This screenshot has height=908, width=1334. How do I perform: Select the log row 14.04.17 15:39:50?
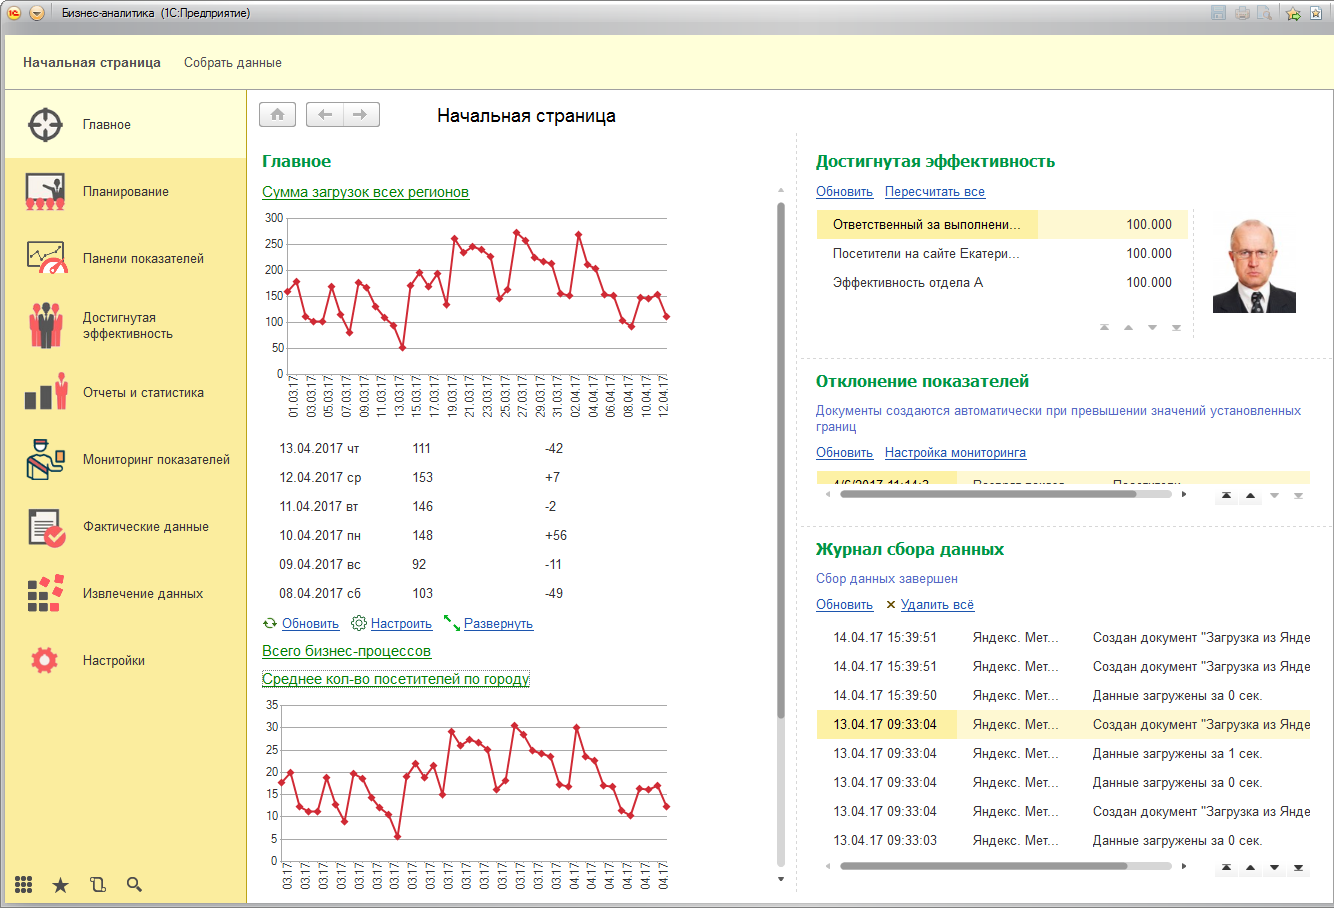tap(1063, 695)
